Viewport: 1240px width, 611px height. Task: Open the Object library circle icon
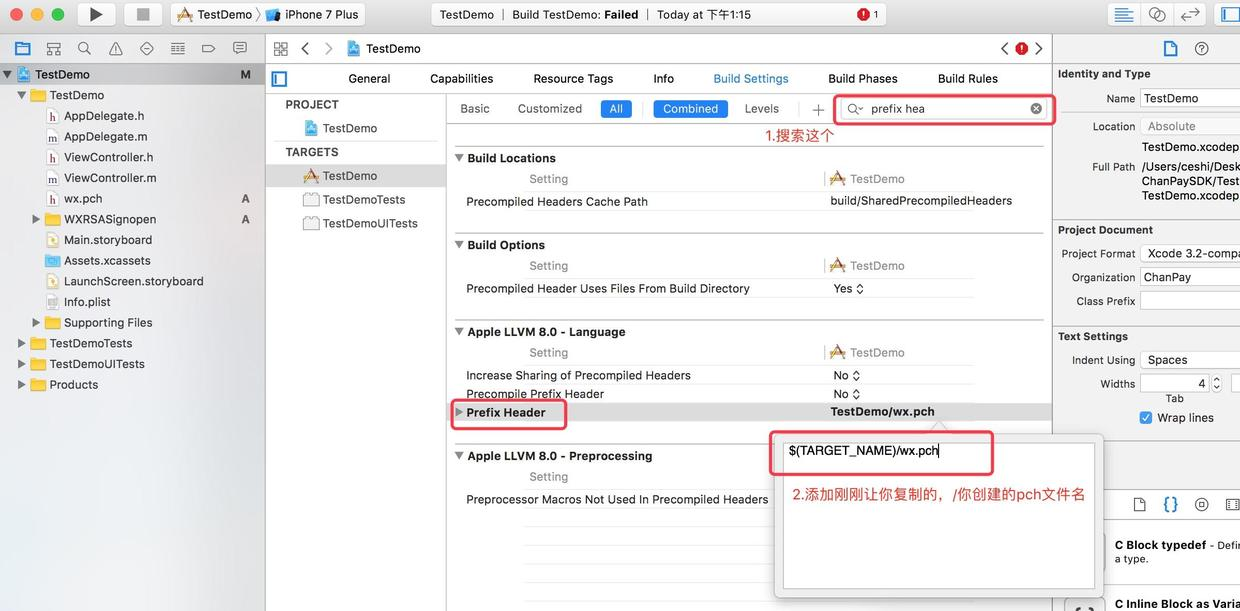tap(1201, 505)
